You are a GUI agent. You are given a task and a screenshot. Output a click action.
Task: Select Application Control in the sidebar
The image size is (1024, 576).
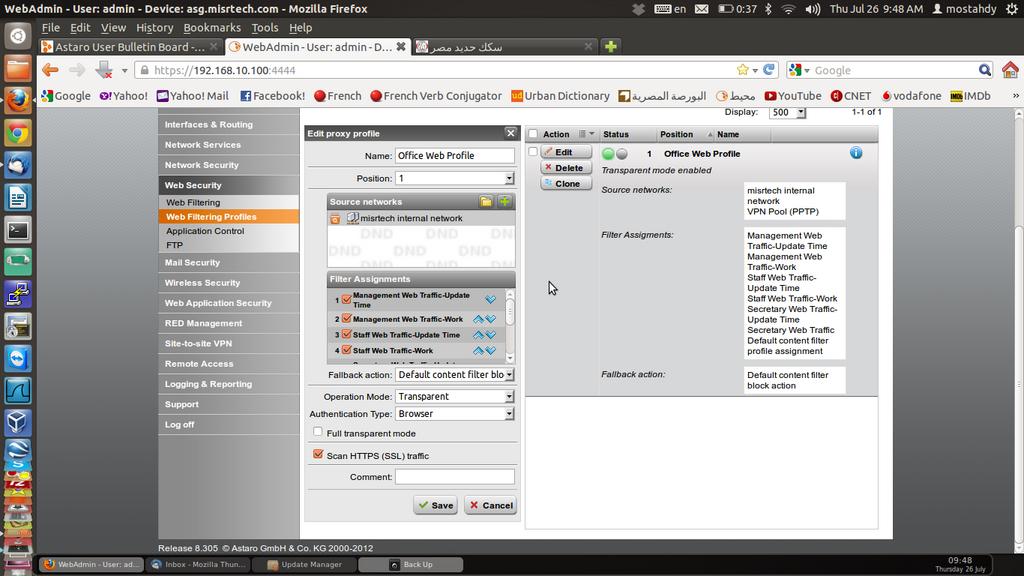205,231
